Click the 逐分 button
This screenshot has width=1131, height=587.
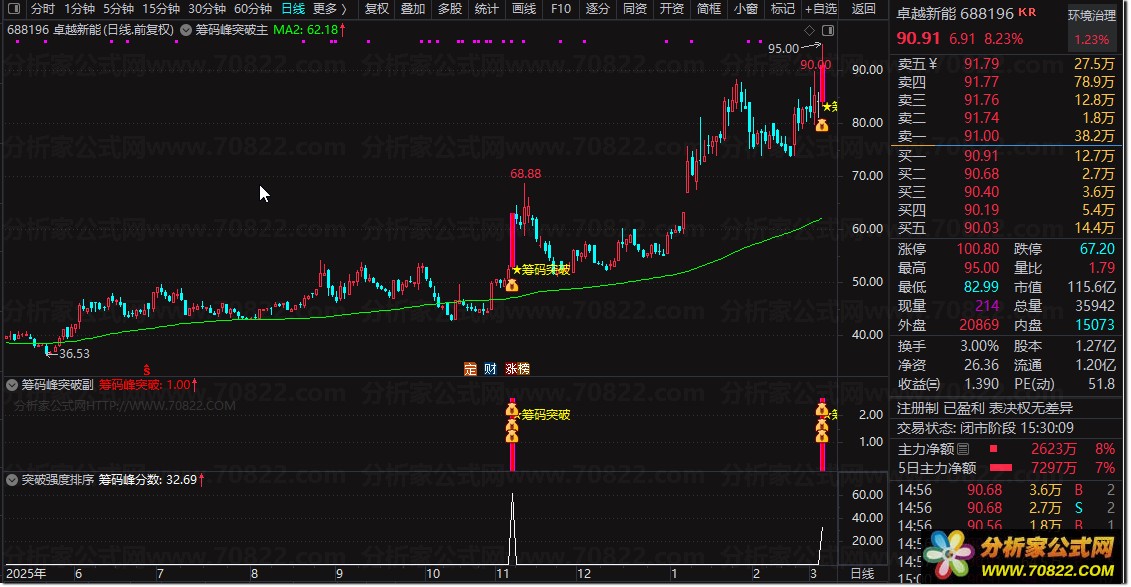(x=597, y=9)
